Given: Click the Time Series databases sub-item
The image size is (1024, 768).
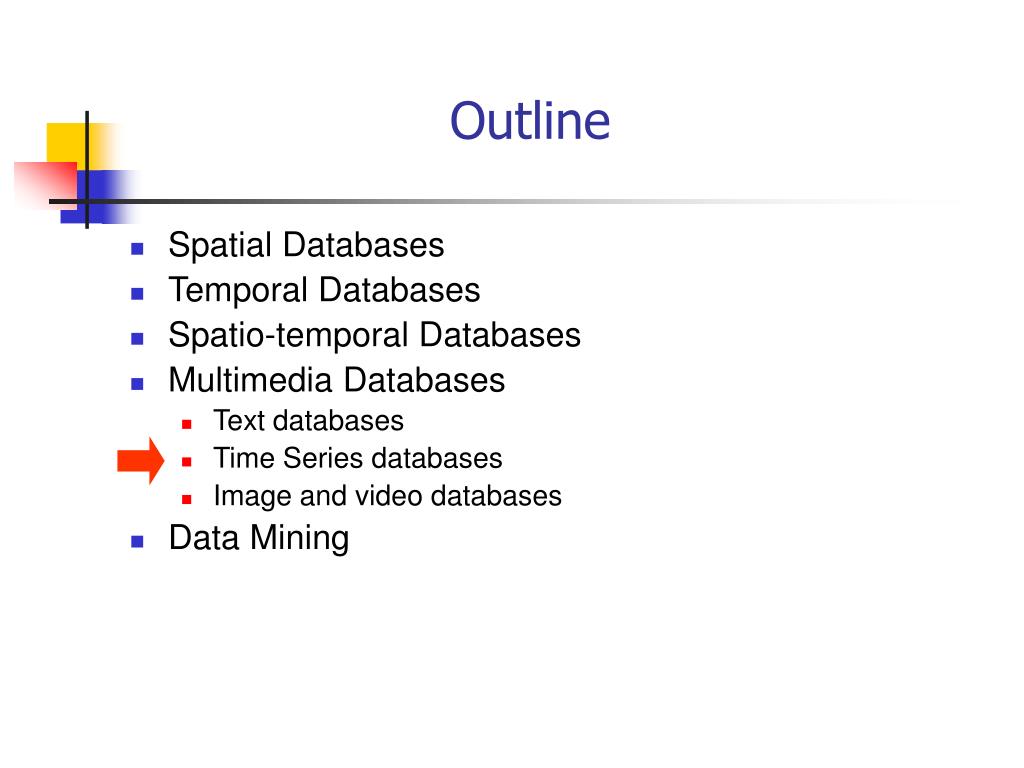Looking at the screenshot, I should pyautogui.click(x=358, y=458).
